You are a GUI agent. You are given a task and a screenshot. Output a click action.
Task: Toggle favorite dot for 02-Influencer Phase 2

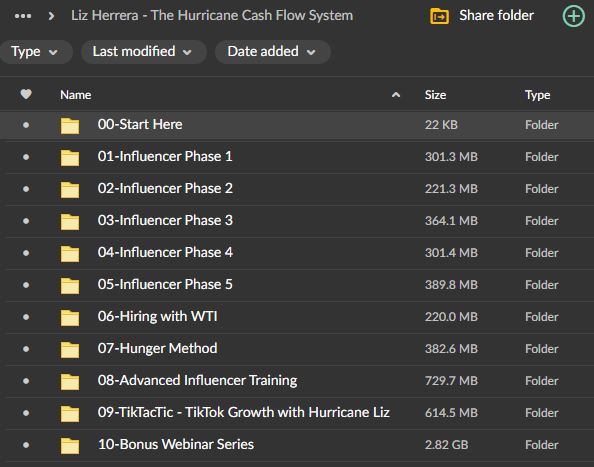[26, 189]
